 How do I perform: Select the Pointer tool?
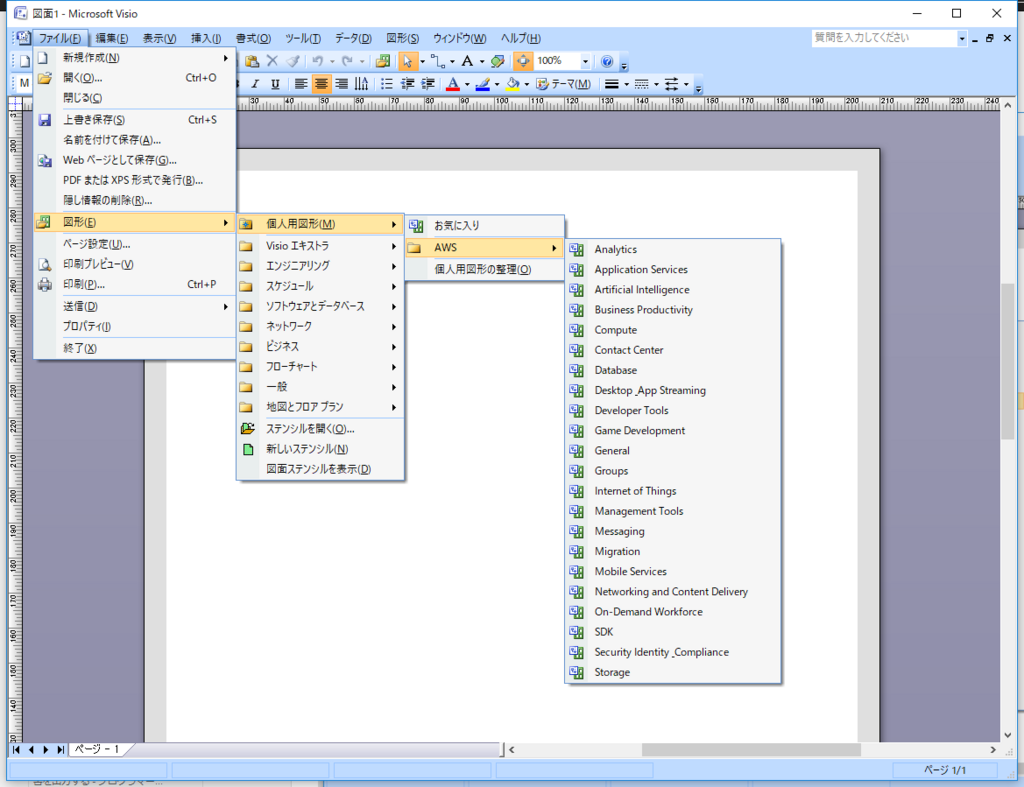point(408,61)
